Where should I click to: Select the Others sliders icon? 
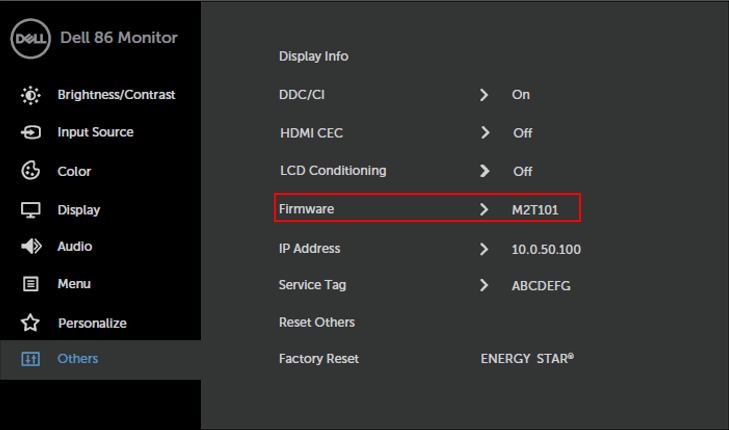[31, 359]
